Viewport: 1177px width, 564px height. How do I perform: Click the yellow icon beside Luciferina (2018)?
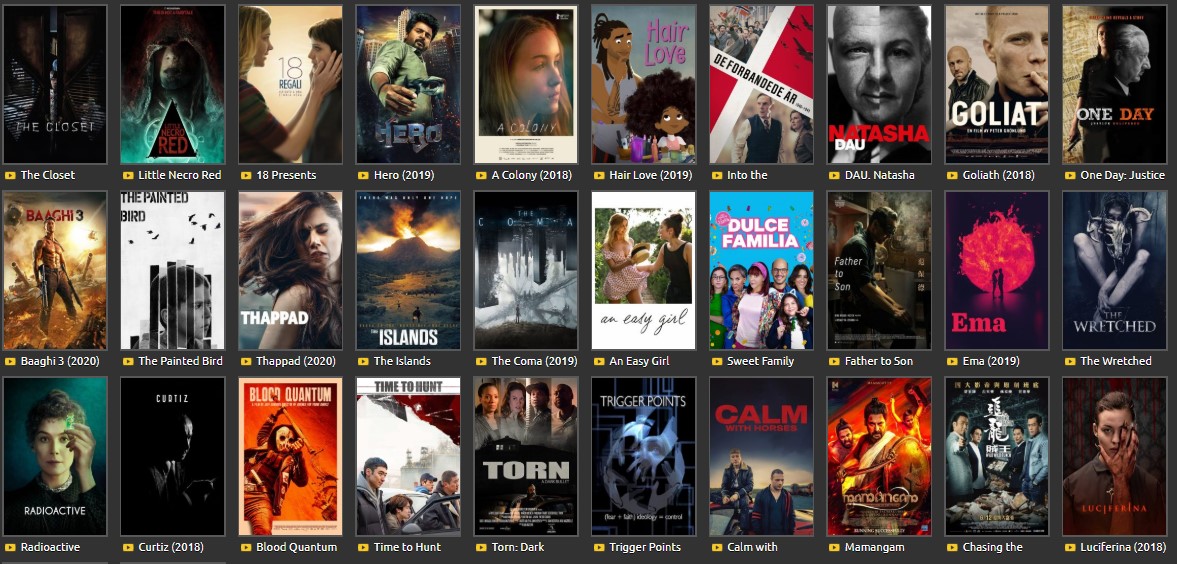pos(1070,547)
